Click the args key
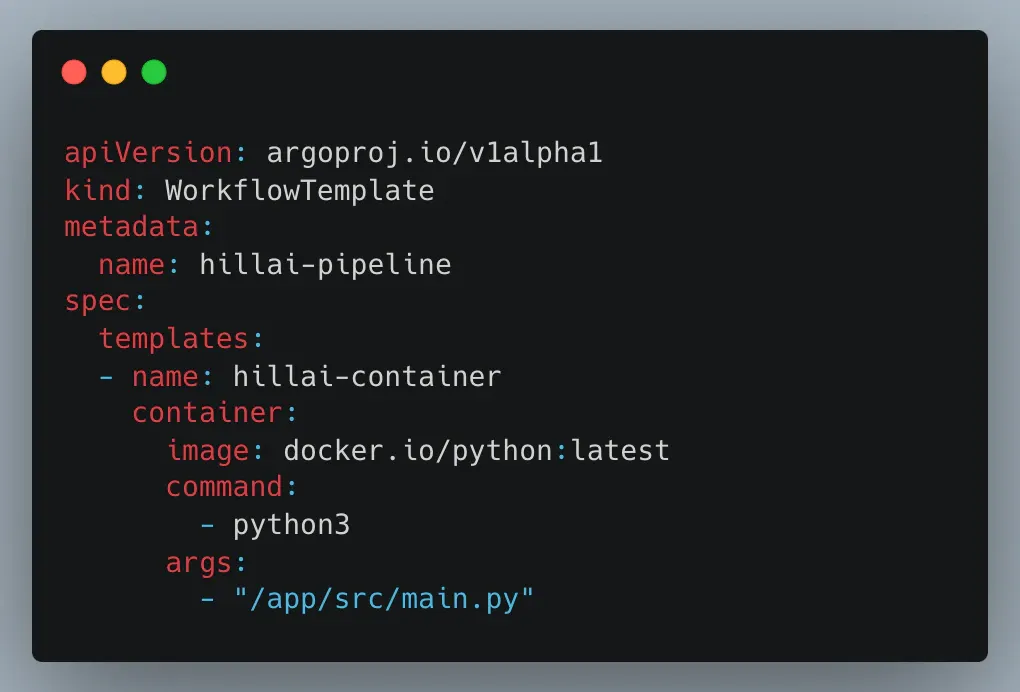Image resolution: width=1020 pixels, height=692 pixels. click(199, 563)
